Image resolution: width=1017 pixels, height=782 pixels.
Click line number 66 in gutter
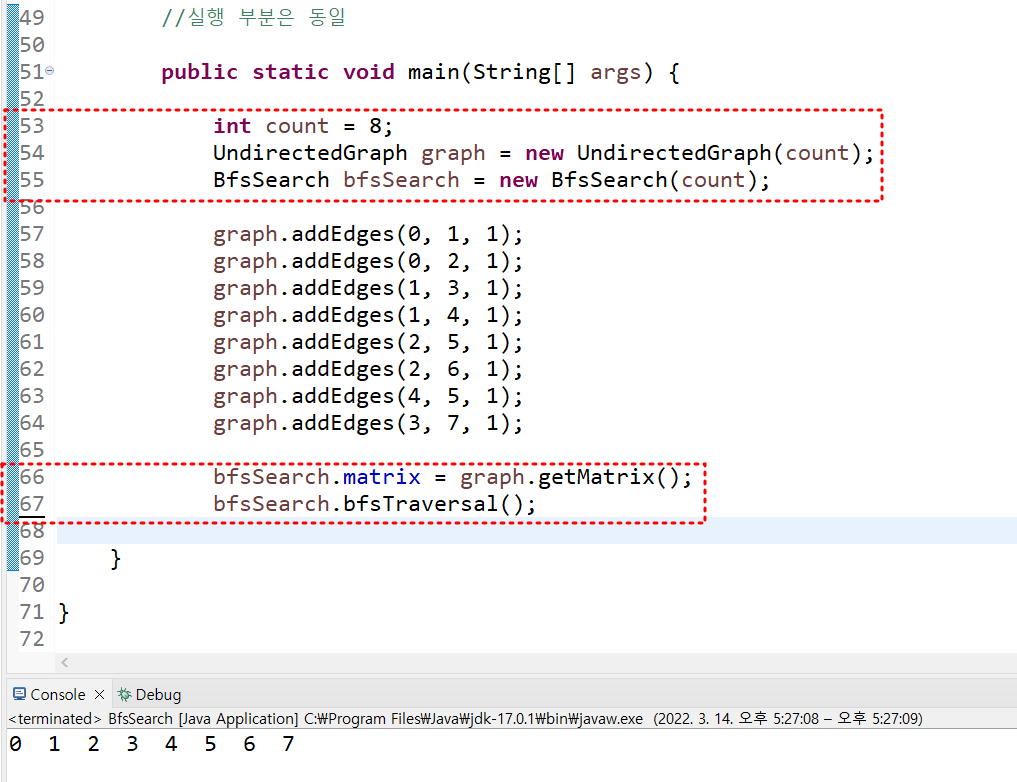click(x=32, y=477)
